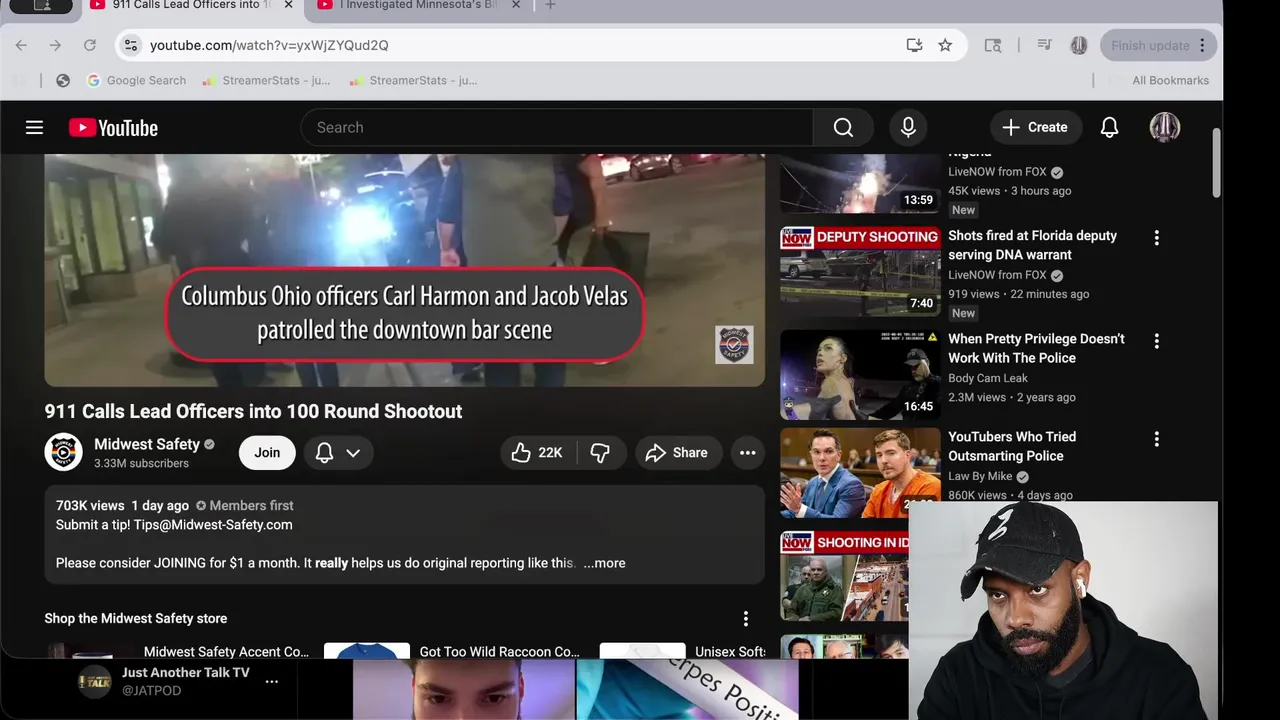Open more actions menu beside Share
The height and width of the screenshot is (720, 1280).
click(747, 453)
